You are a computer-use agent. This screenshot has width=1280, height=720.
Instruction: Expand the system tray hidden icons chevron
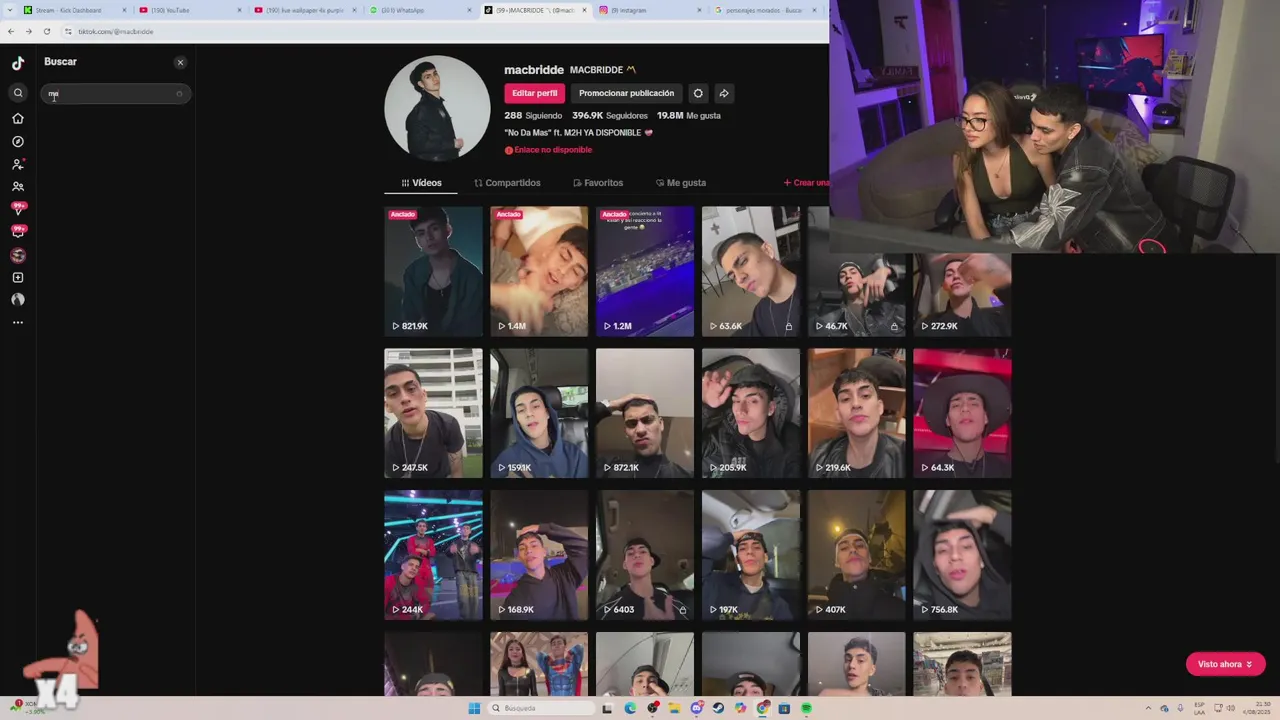(1148, 708)
